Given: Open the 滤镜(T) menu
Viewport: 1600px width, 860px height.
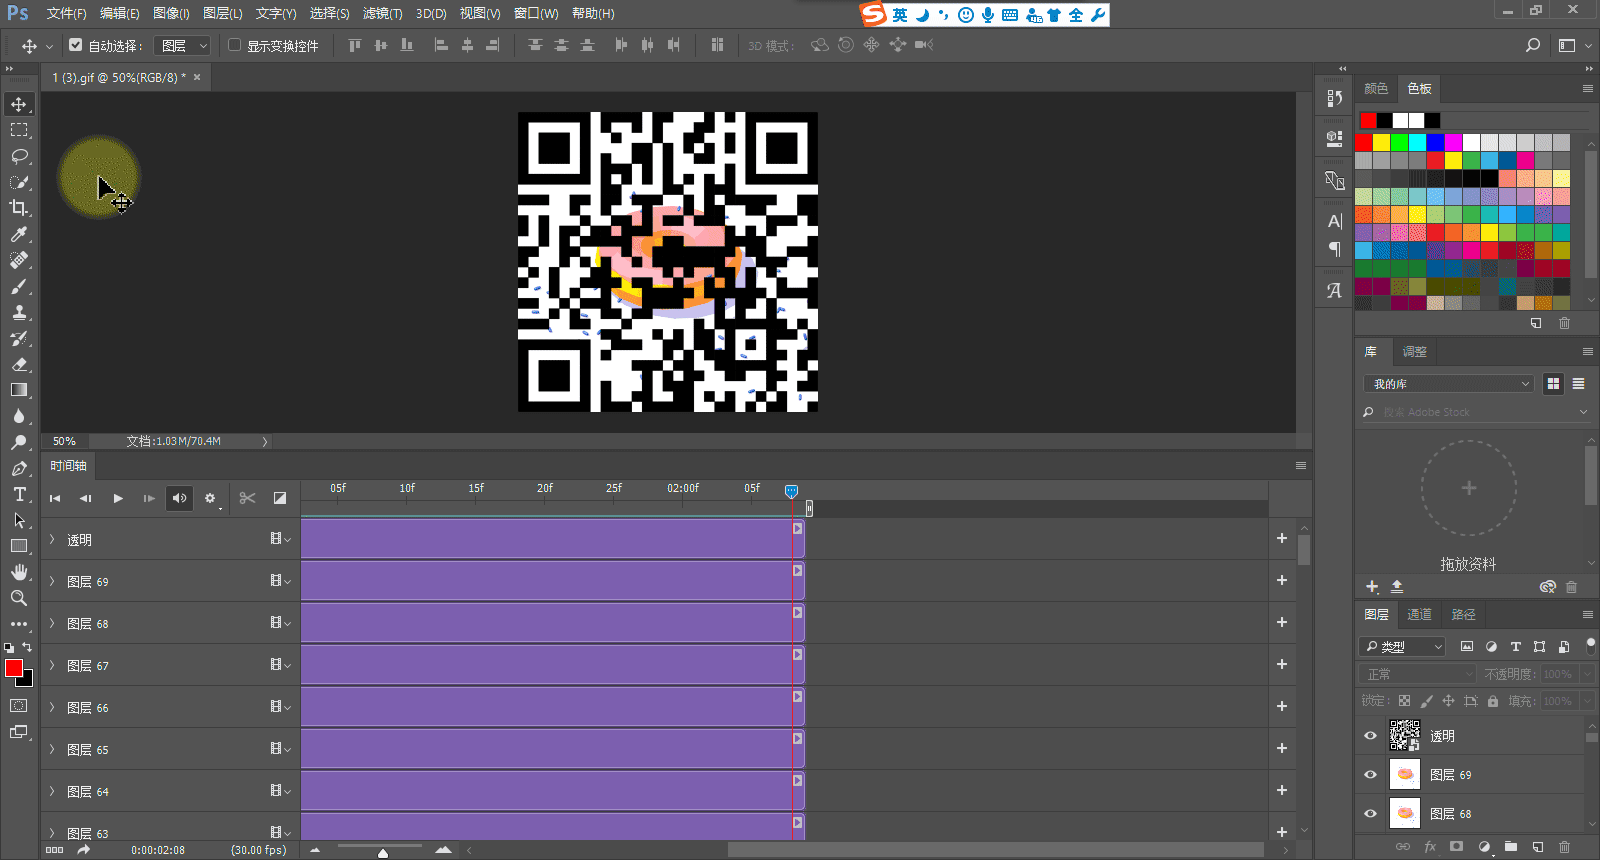Looking at the screenshot, I should (x=382, y=13).
